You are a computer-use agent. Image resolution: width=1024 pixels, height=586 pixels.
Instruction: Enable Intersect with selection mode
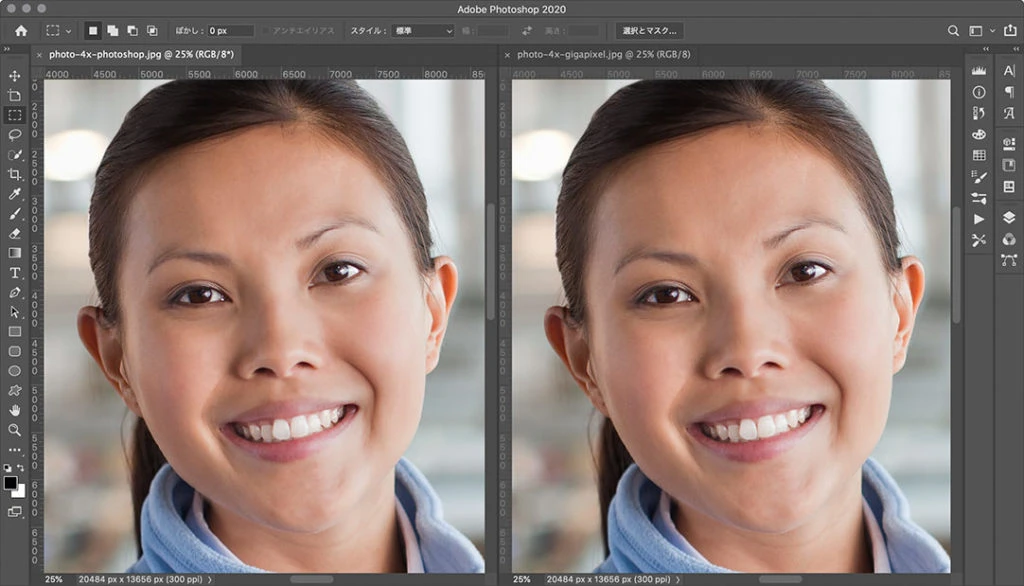152,31
